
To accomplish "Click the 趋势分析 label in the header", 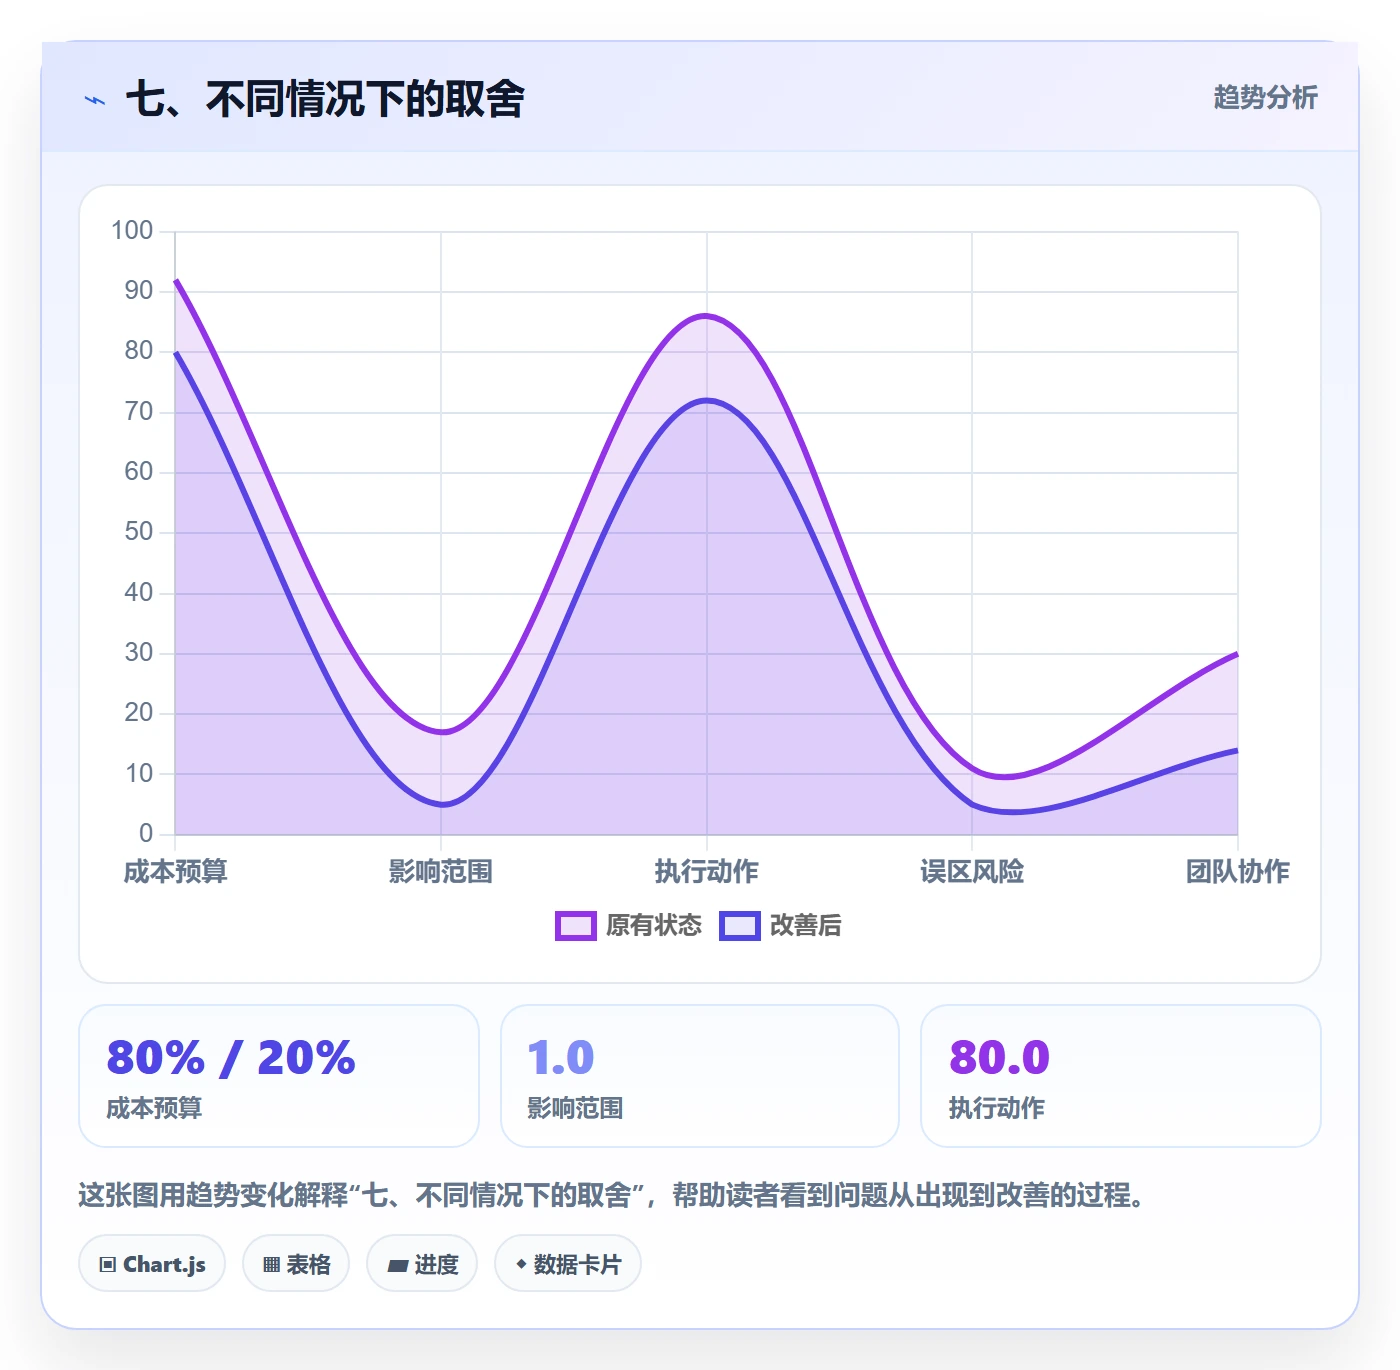I will click(x=1265, y=97).
